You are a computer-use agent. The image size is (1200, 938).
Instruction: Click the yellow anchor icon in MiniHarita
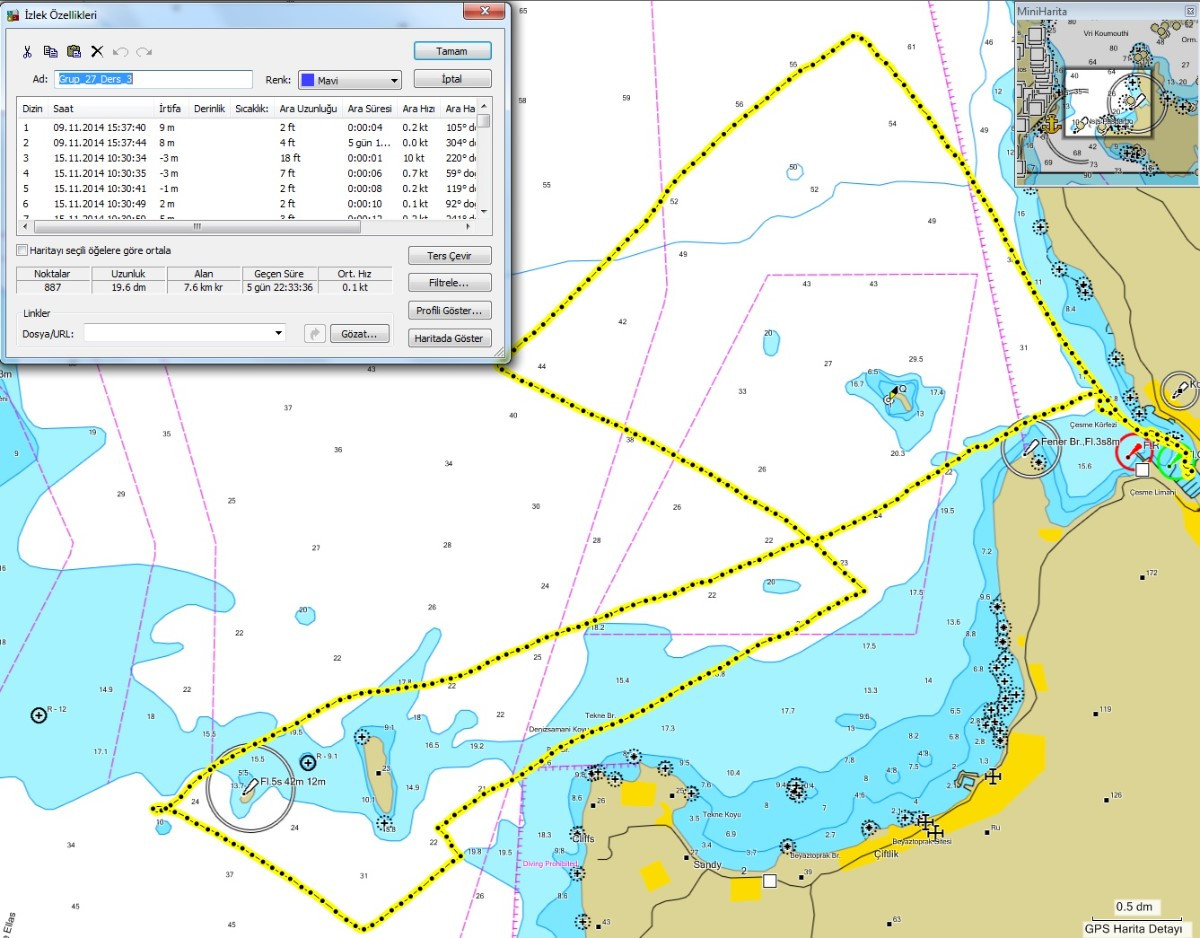(1050, 124)
